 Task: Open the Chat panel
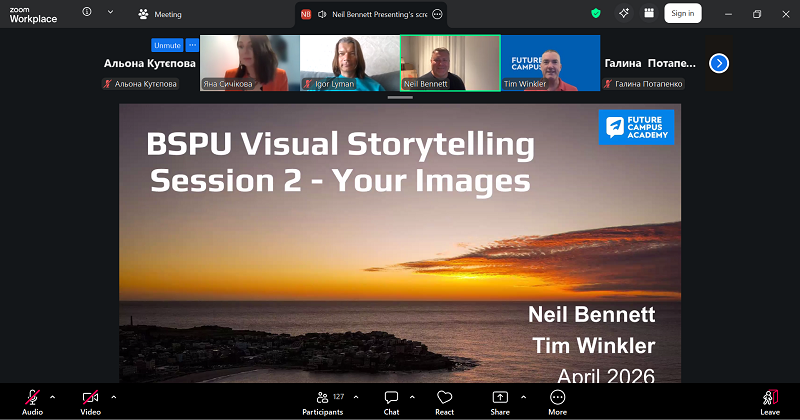pyautogui.click(x=391, y=397)
